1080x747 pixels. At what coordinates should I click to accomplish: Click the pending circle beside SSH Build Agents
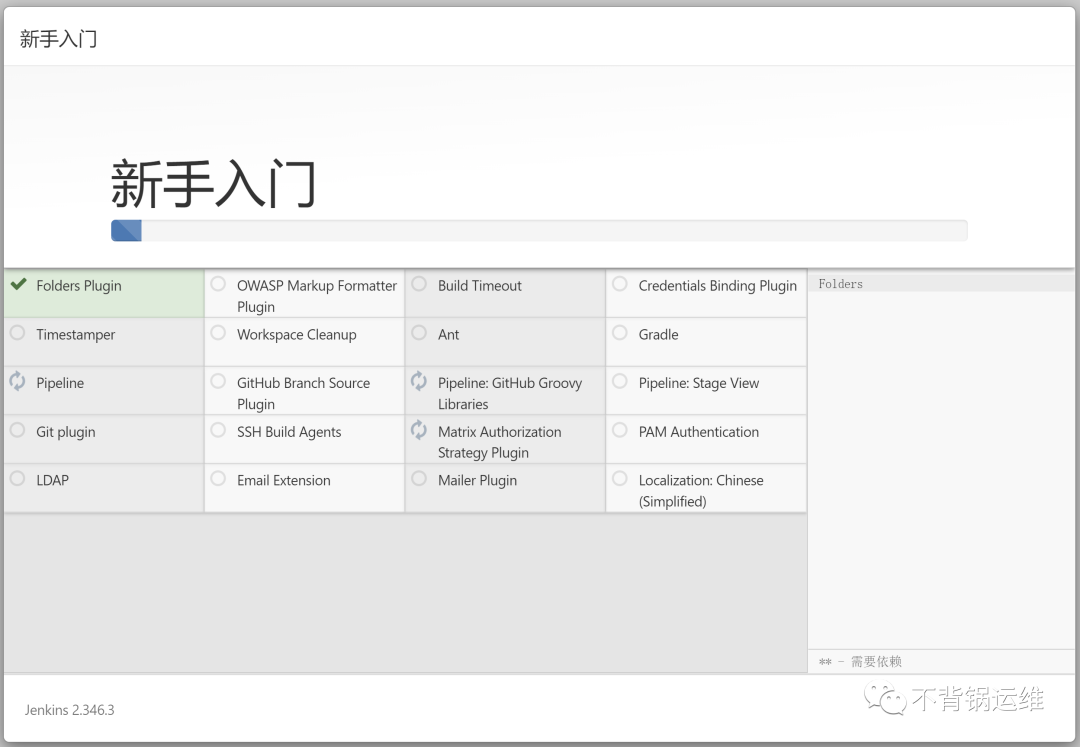click(x=218, y=430)
